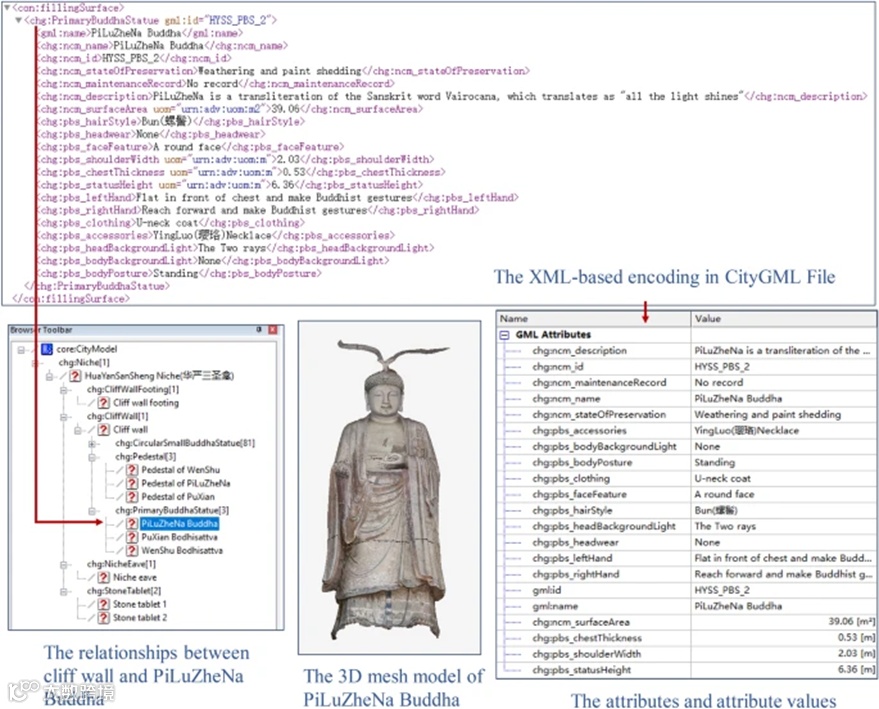Select the Stone tablet 2 item

click(140, 618)
